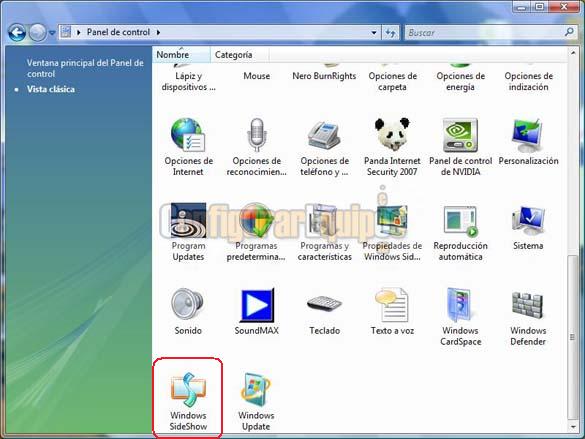Open Windows Update icon
The image size is (585, 439).
256,390
